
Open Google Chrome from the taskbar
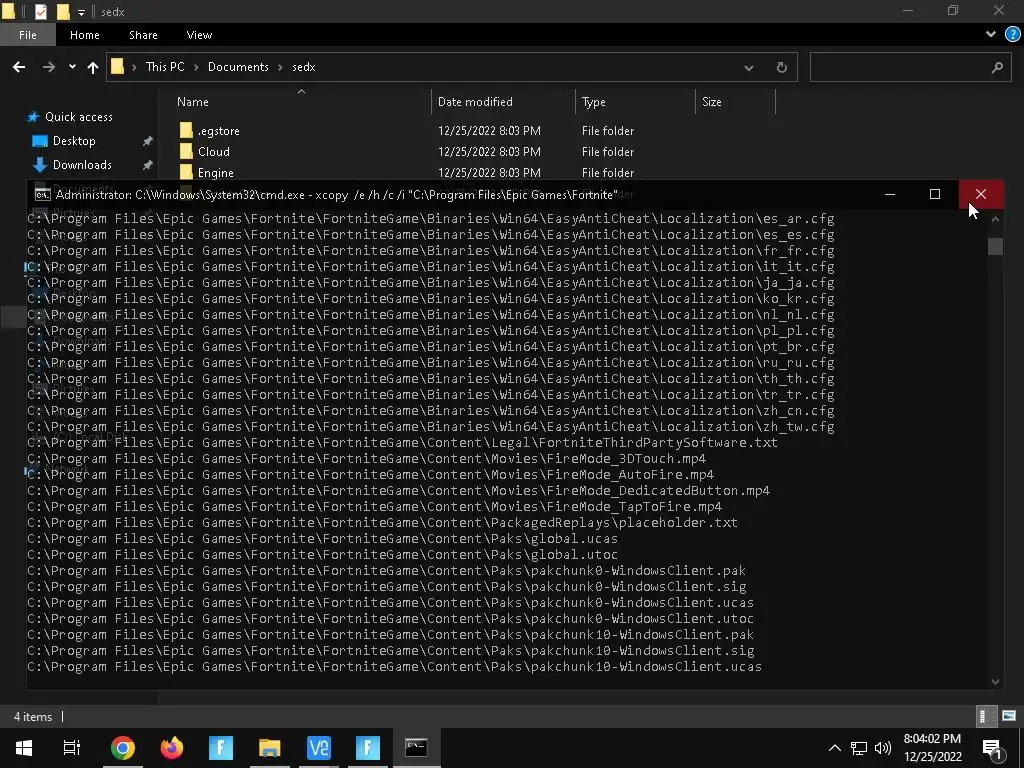122,748
